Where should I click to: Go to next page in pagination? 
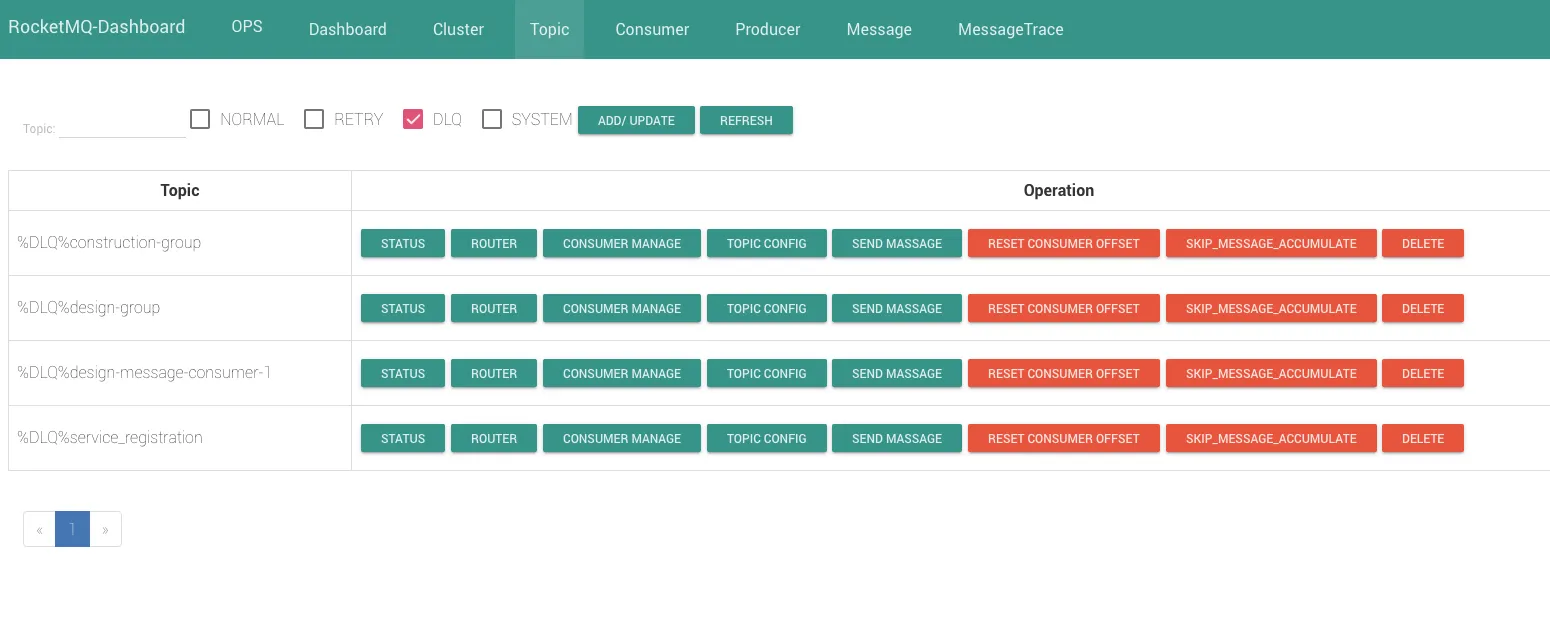coord(105,530)
